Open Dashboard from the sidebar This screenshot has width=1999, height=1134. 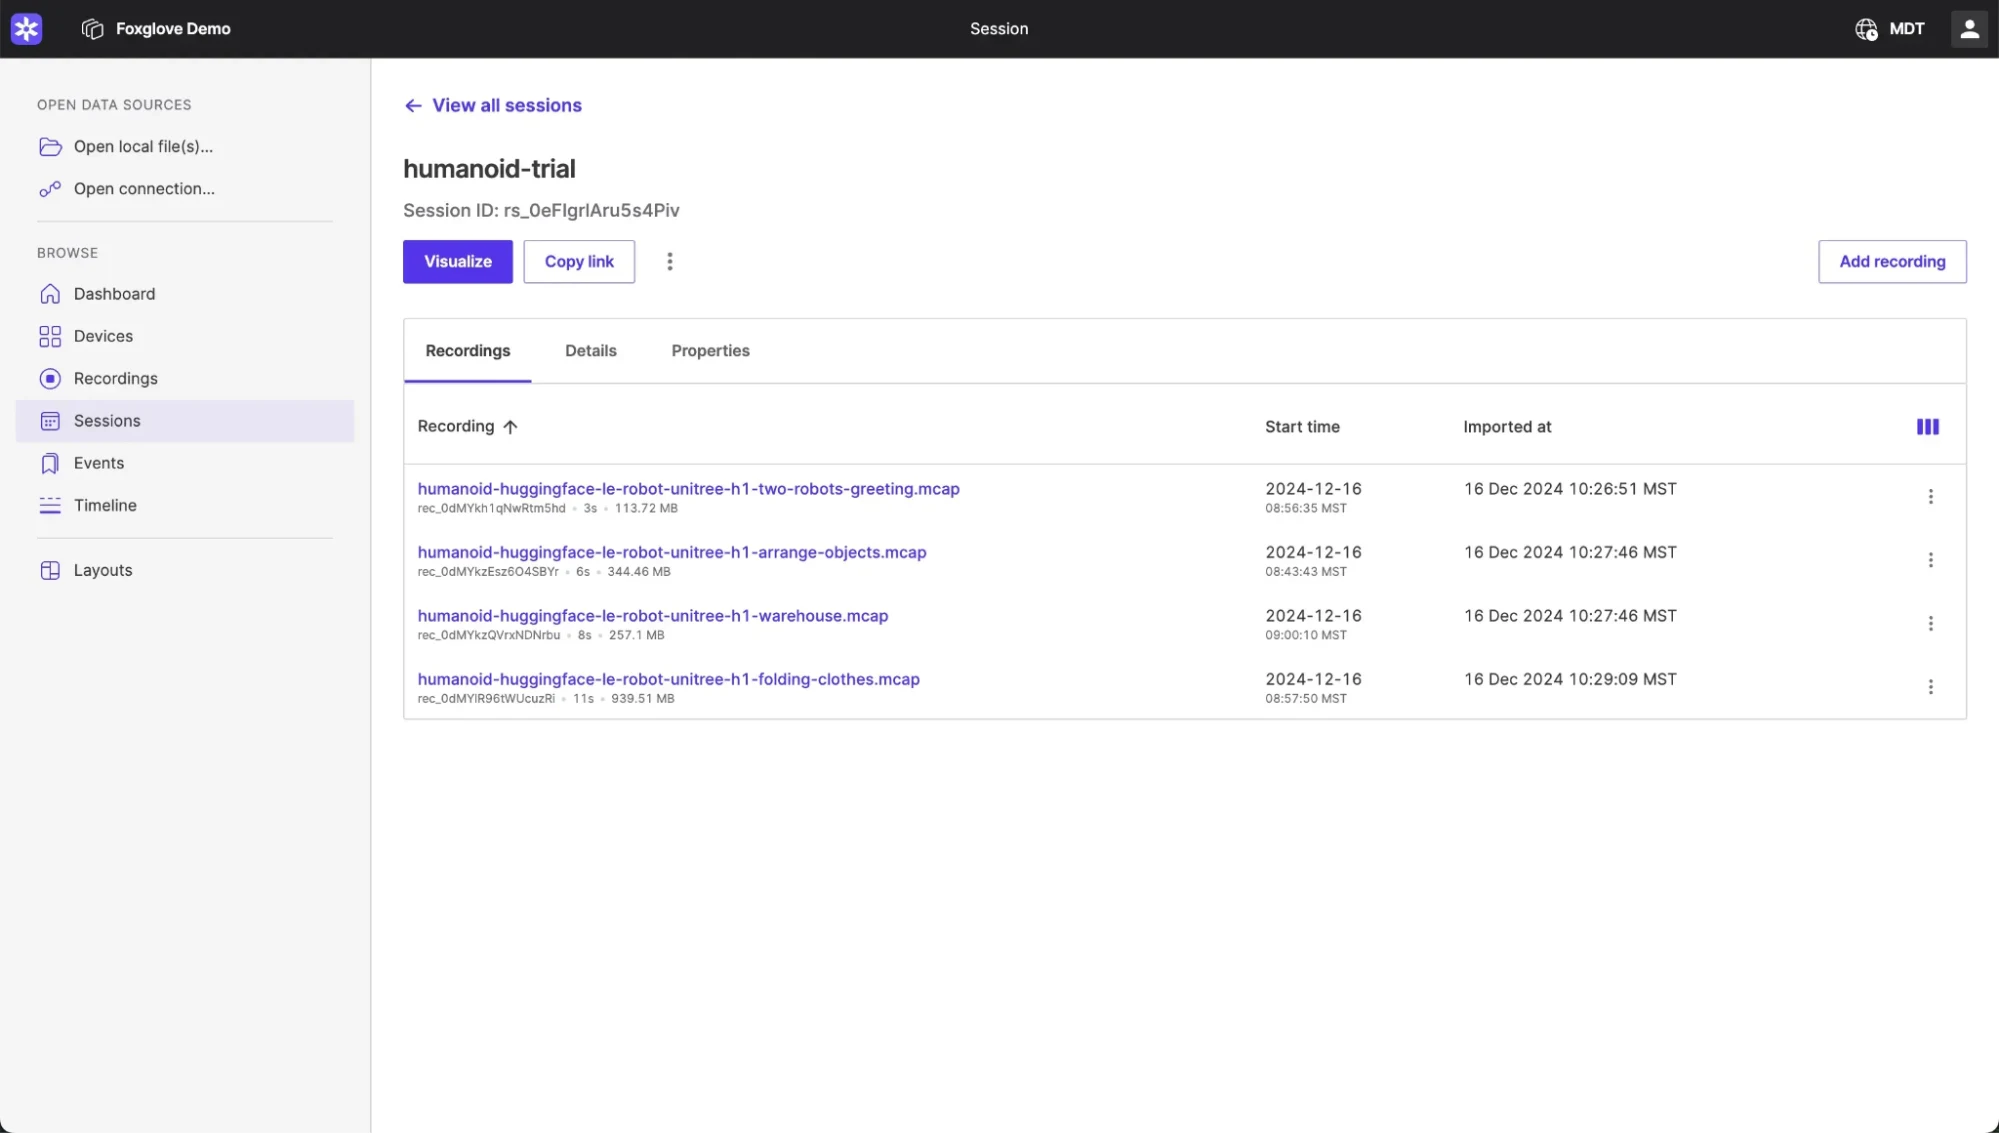pyautogui.click(x=113, y=293)
